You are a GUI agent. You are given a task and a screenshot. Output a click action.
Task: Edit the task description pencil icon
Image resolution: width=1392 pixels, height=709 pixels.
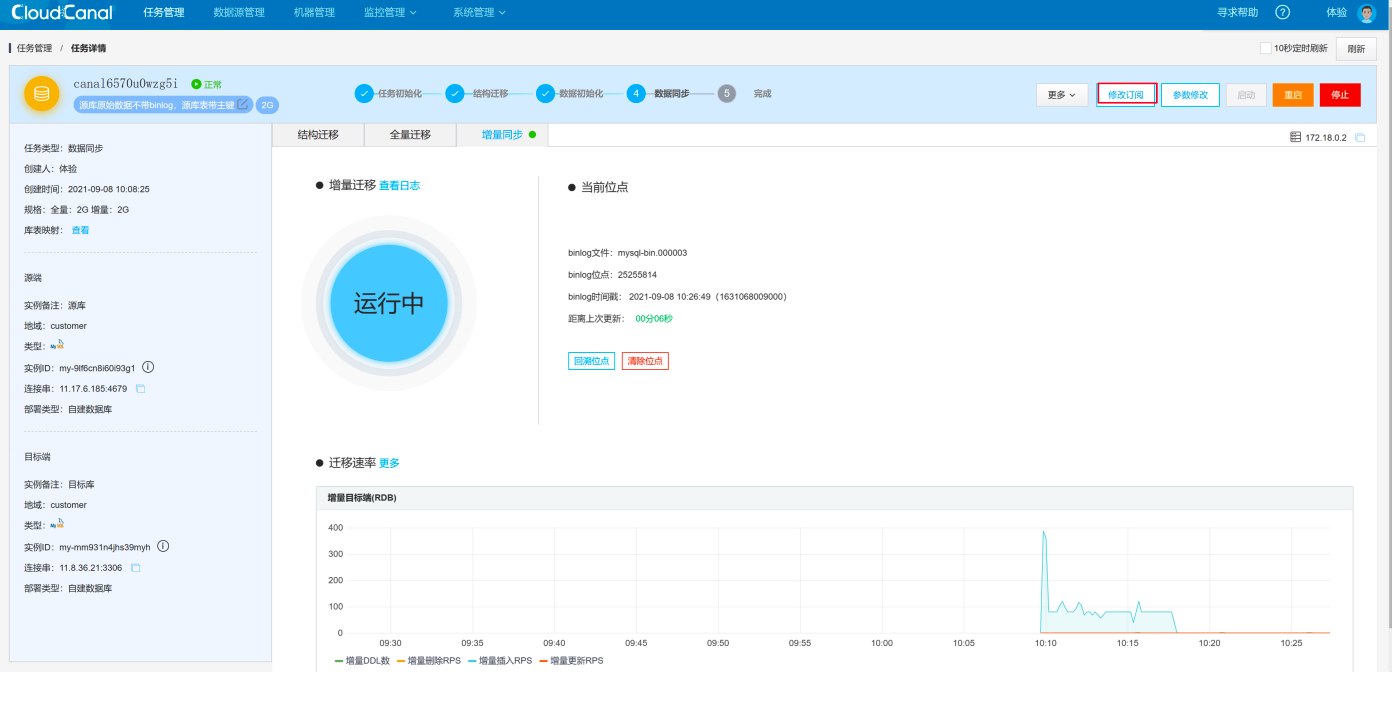tap(242, 104)
